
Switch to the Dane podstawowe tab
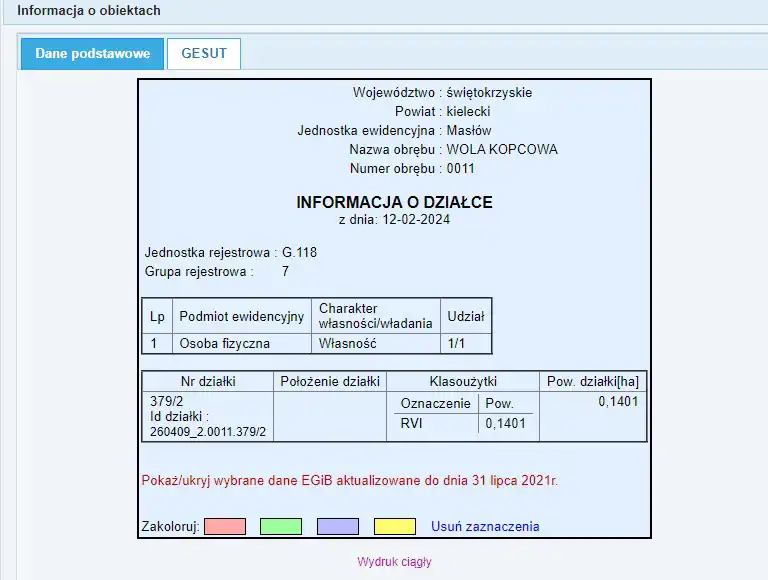pos(92,54)
